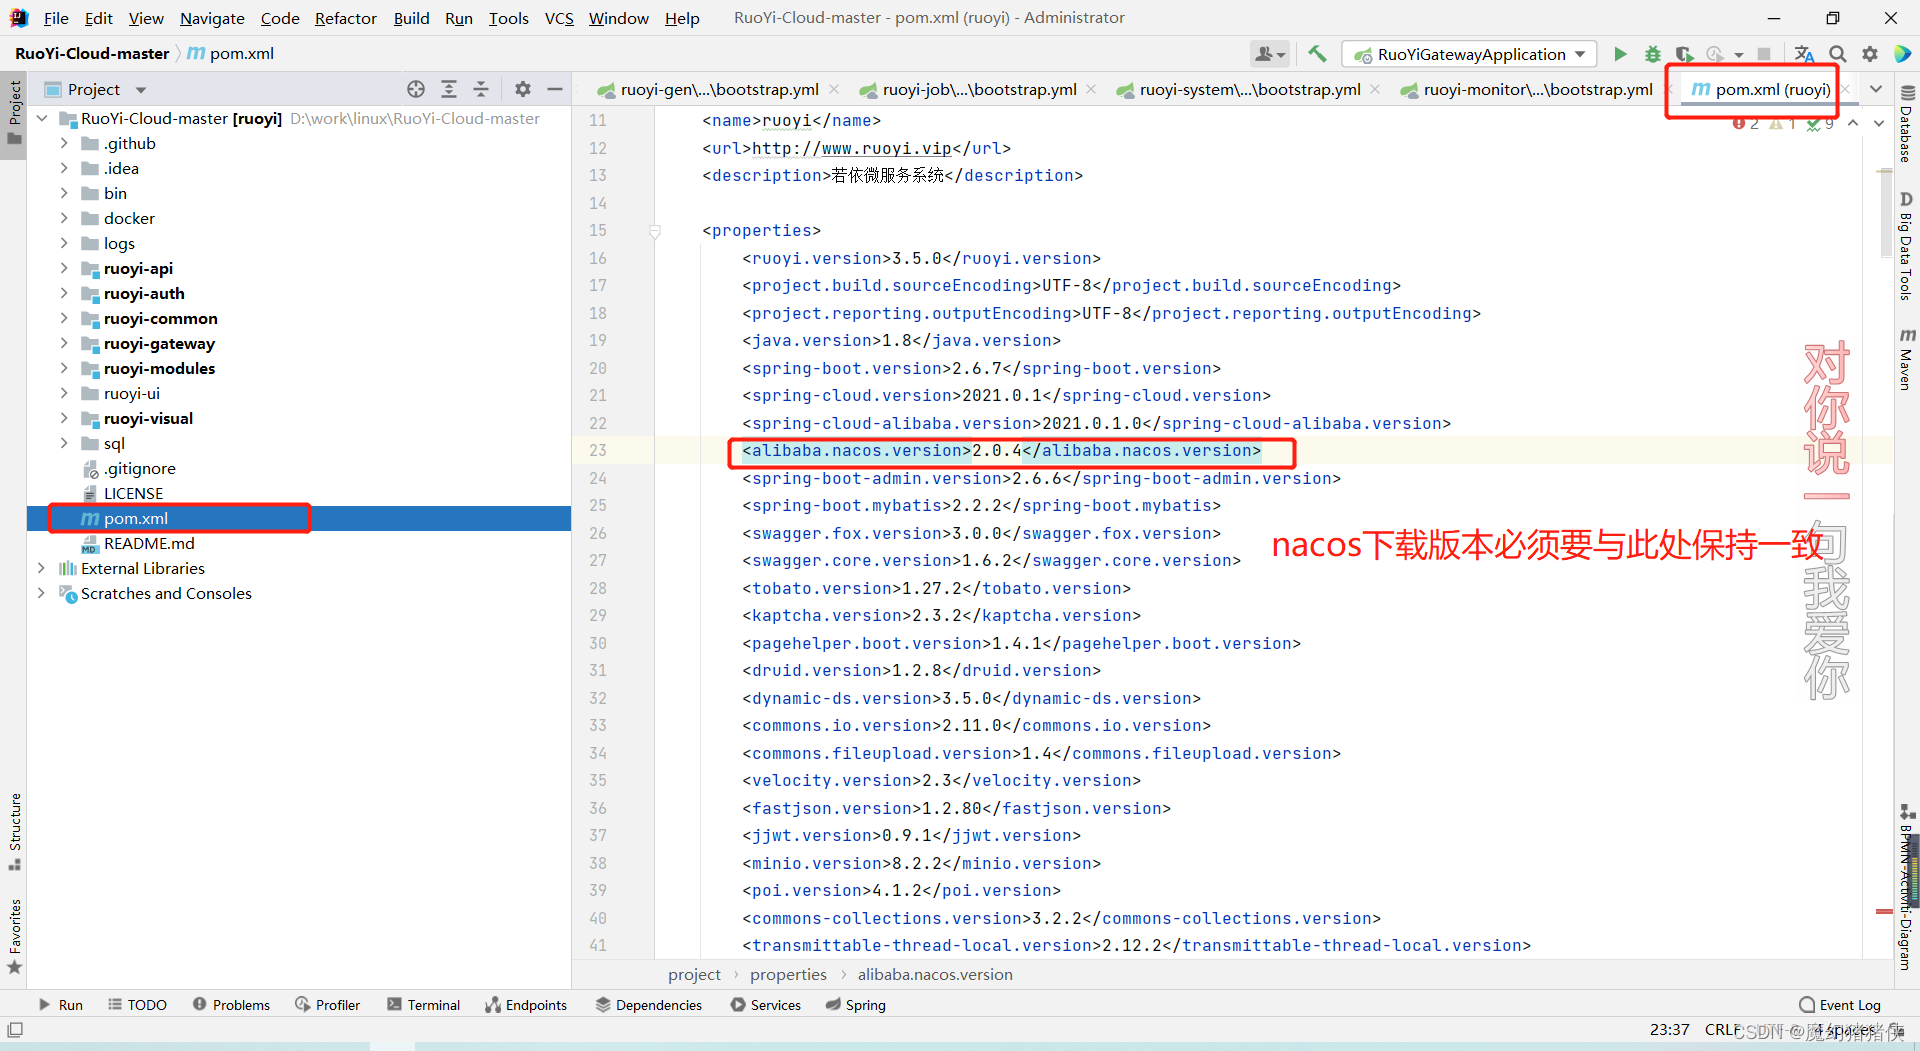
Task: Run RuoYiGatewayApplication with green play icon
Action: click(x=1620, y=54)
